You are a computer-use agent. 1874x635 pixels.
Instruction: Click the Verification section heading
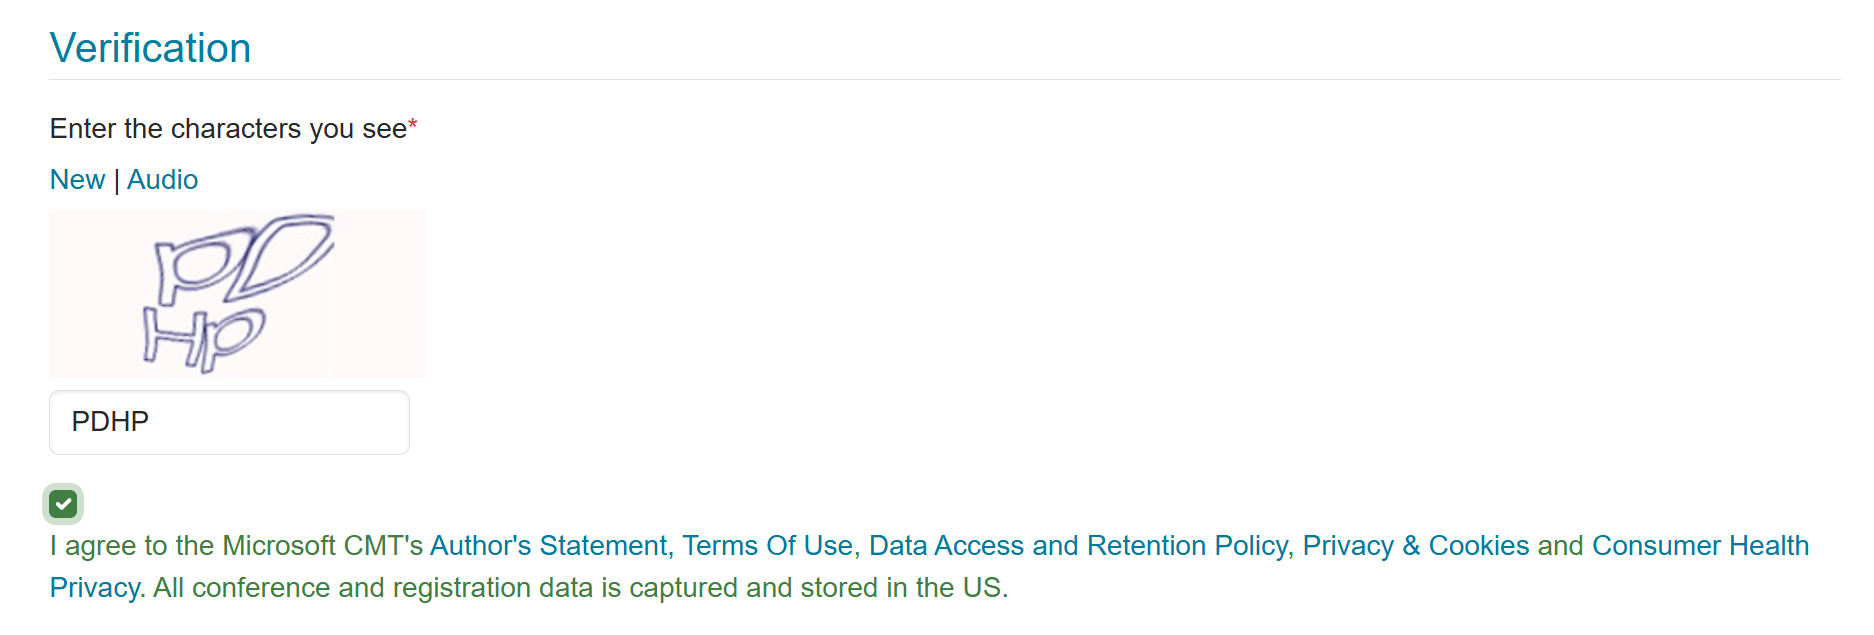[150, 48]
